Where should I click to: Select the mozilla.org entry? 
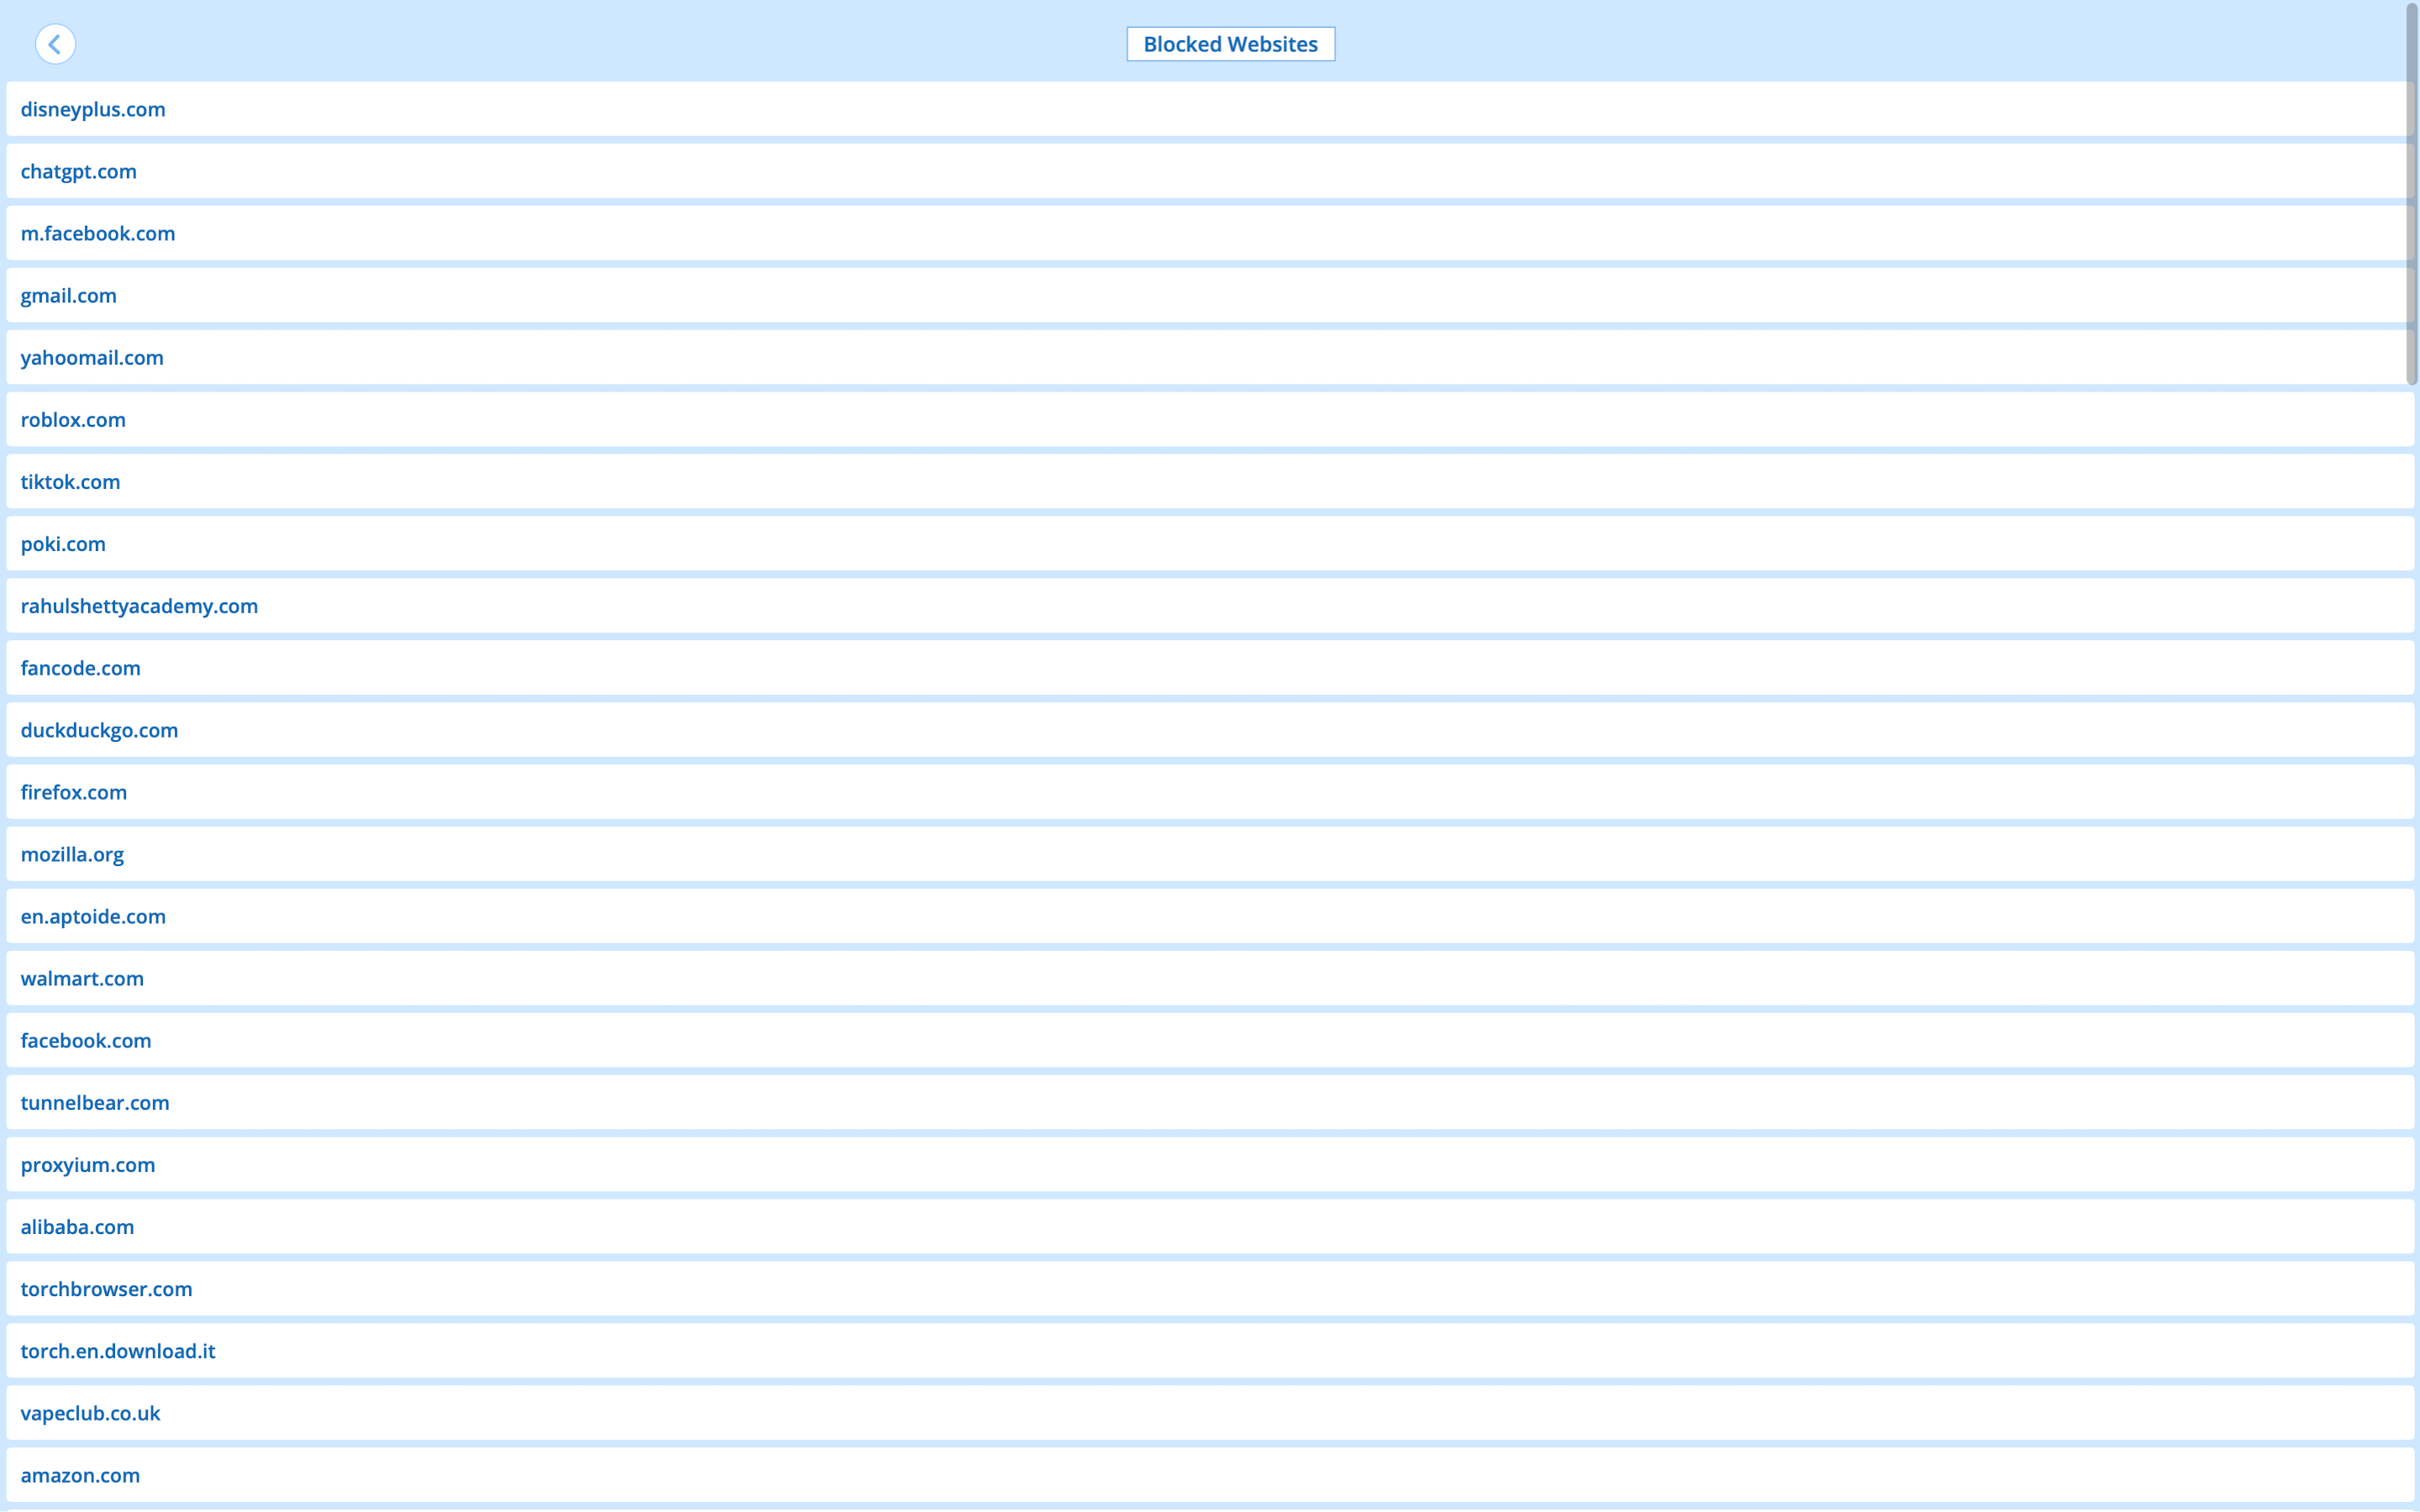(1210, 853)
